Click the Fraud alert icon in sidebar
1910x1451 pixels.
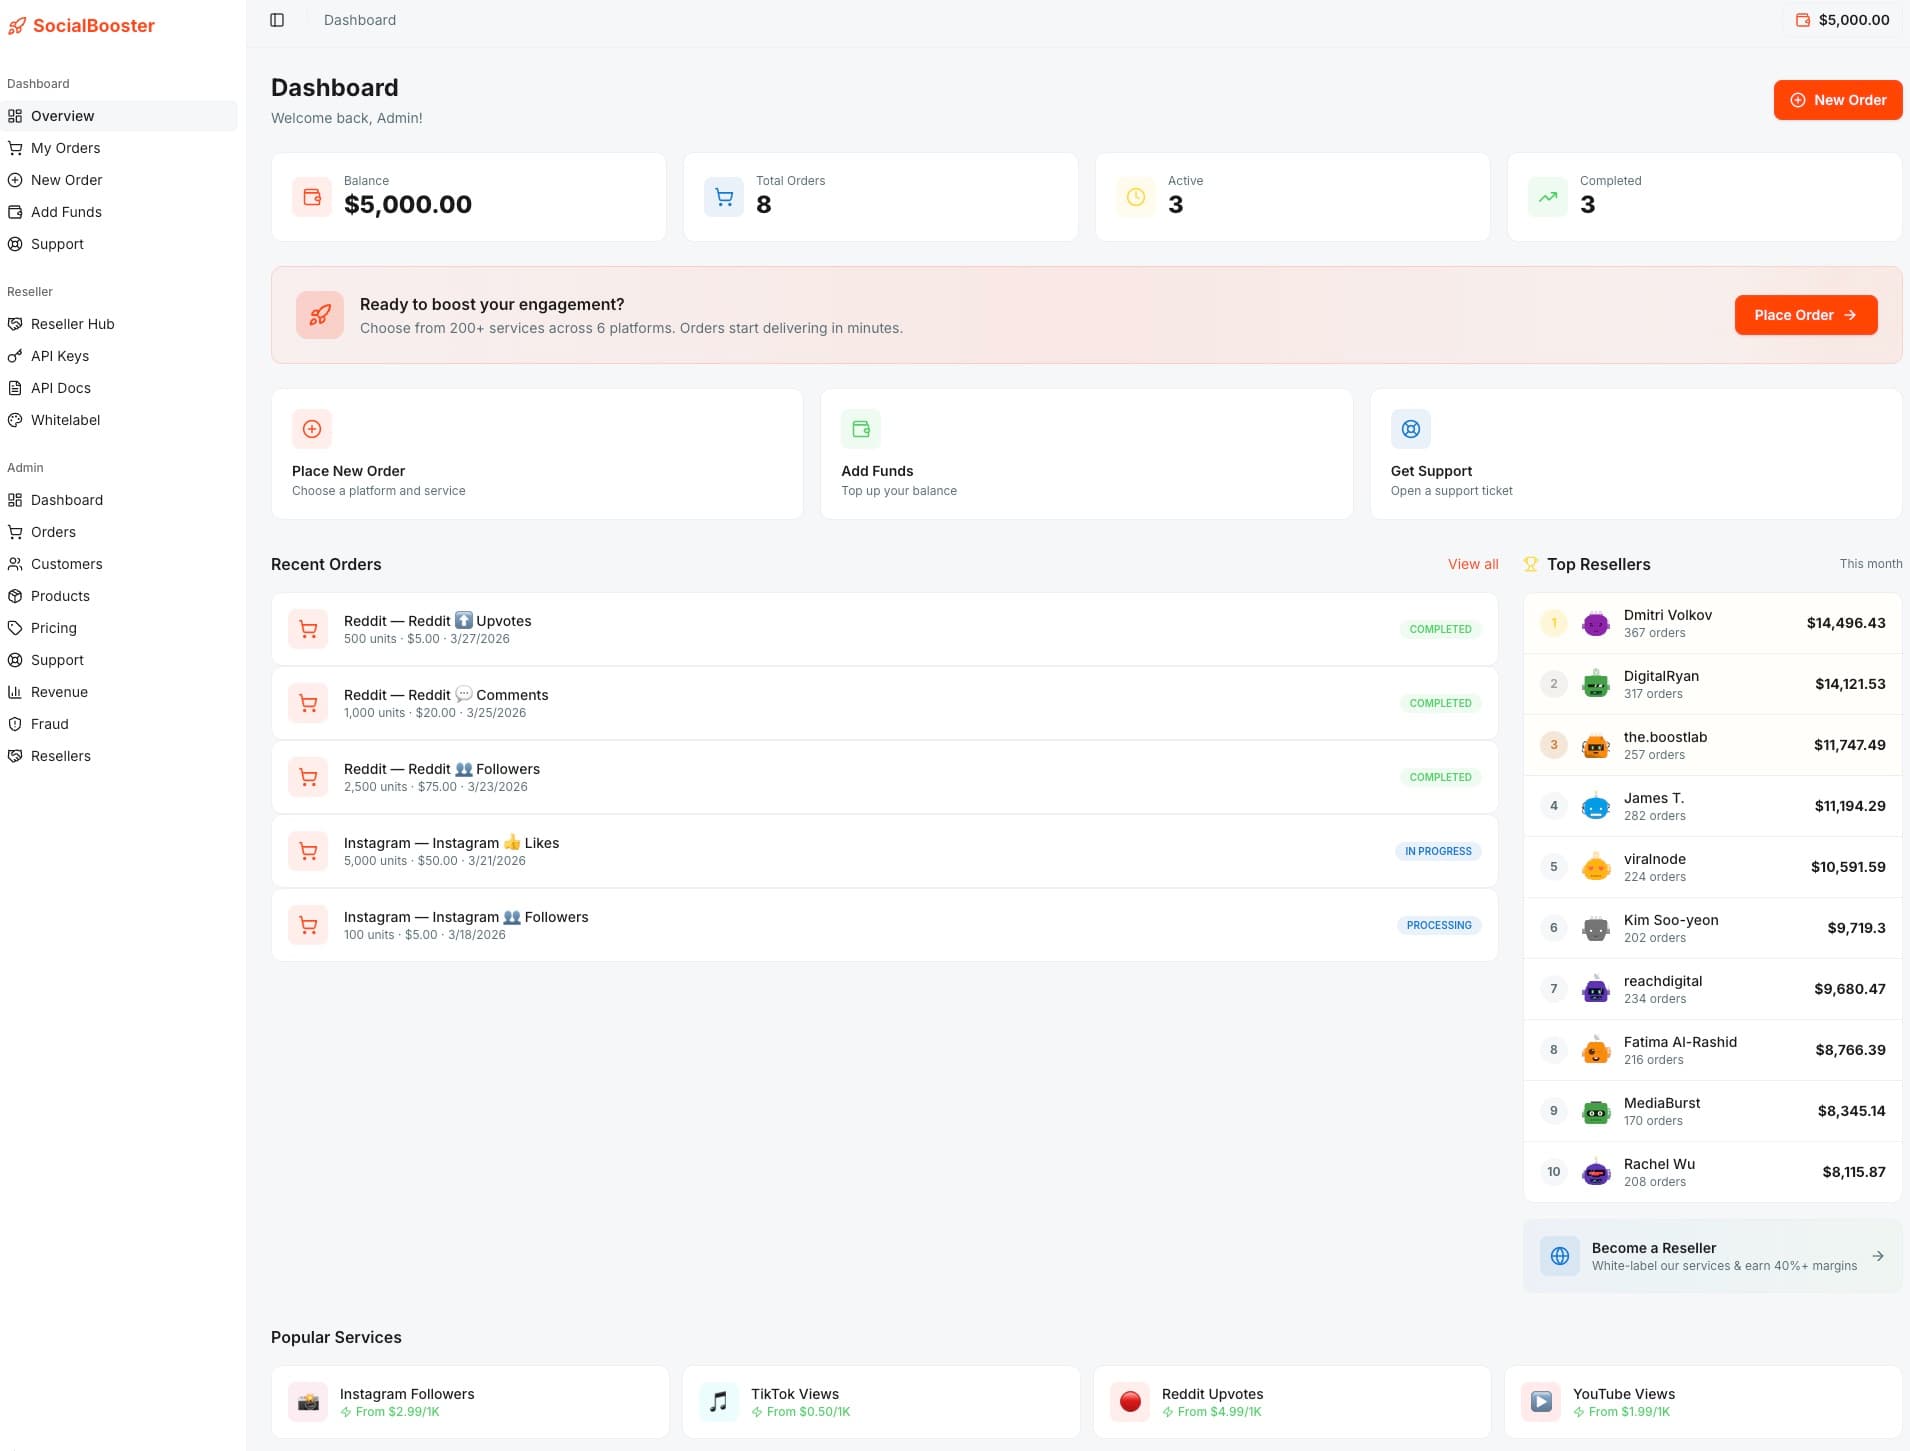(x=15, y=724)
